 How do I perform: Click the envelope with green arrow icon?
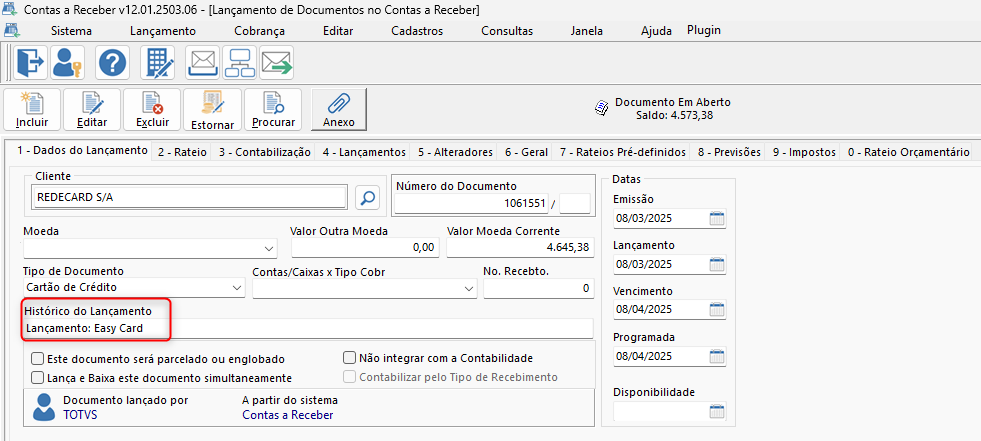coord(276,63)
